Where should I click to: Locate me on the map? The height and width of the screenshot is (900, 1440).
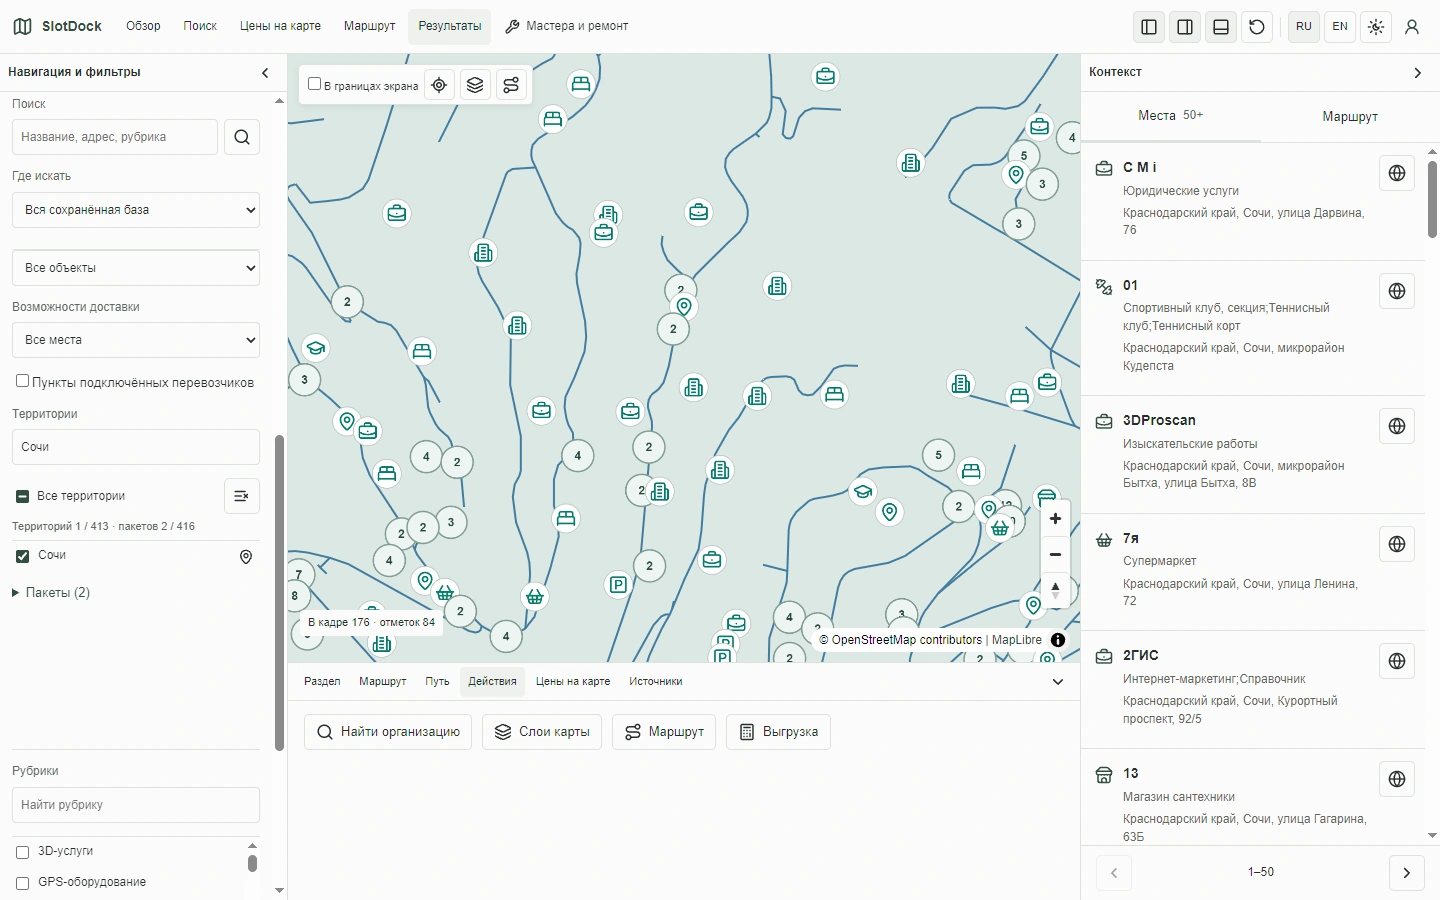[439, 85]
